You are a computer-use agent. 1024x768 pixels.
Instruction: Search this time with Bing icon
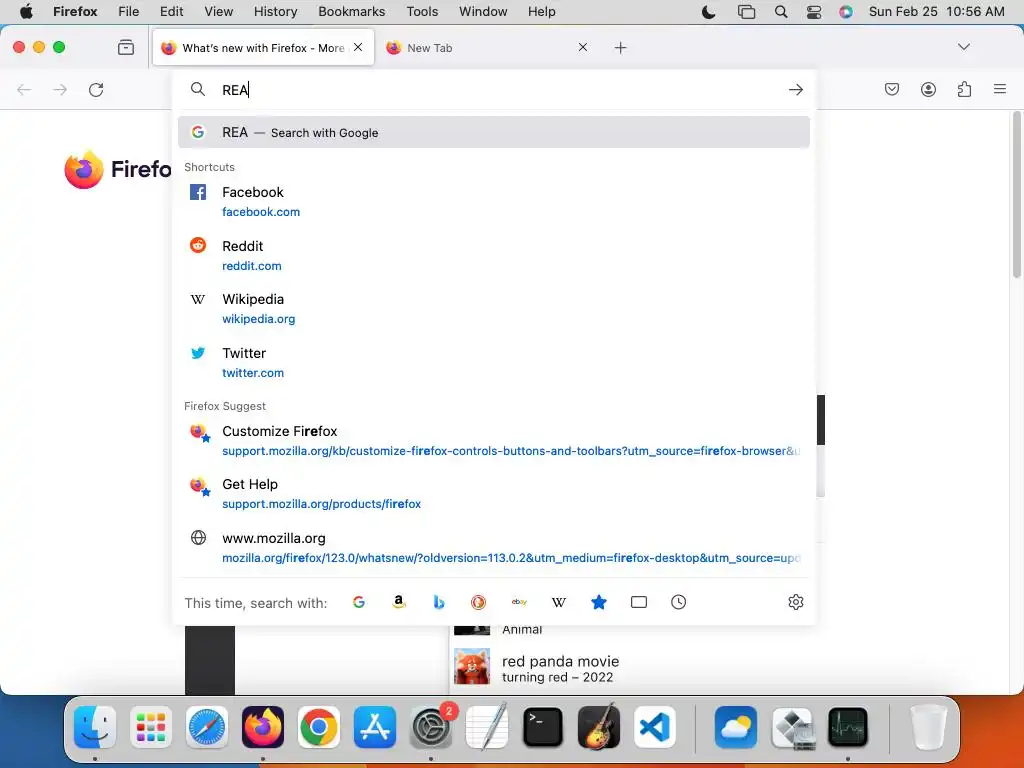click(x=439, y=602)
